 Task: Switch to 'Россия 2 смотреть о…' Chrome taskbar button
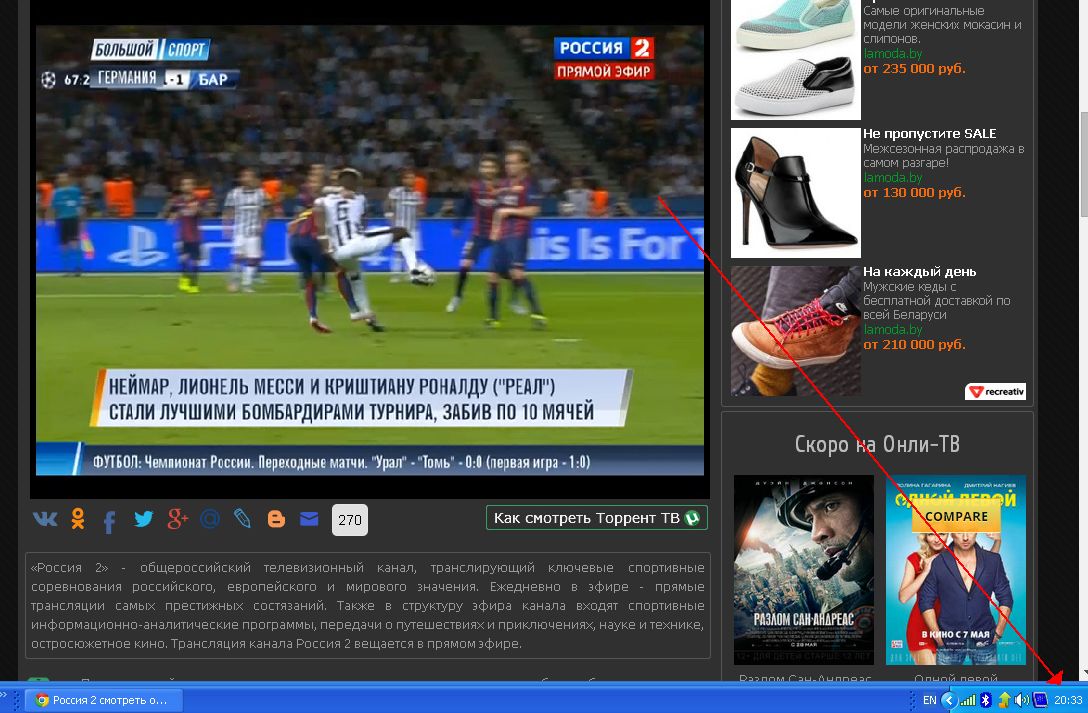tap(104, 700)
